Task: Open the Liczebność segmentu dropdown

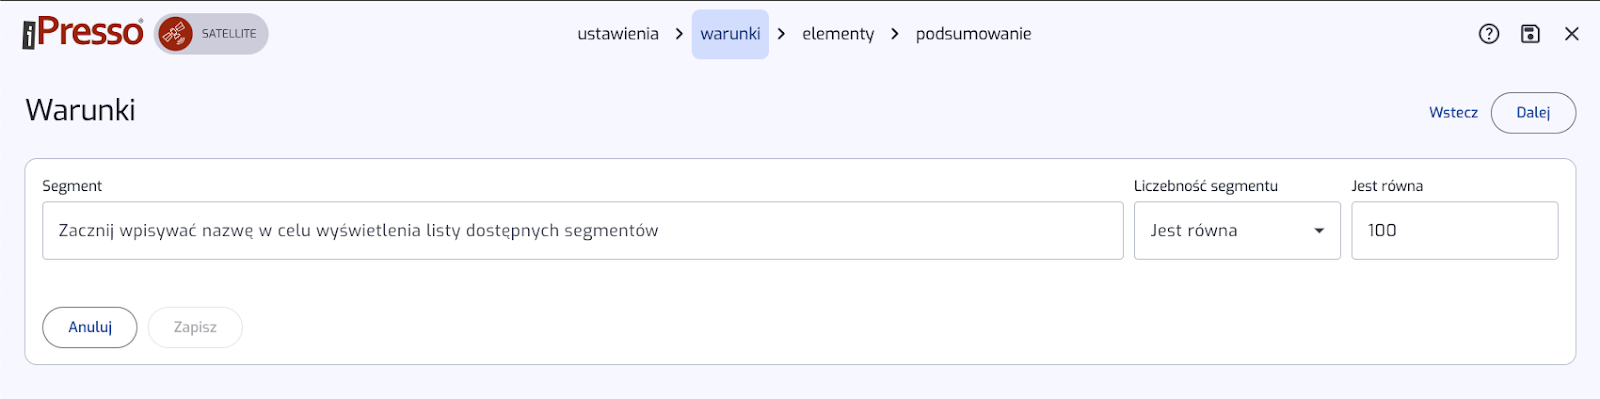Action: coord(1237,231)
